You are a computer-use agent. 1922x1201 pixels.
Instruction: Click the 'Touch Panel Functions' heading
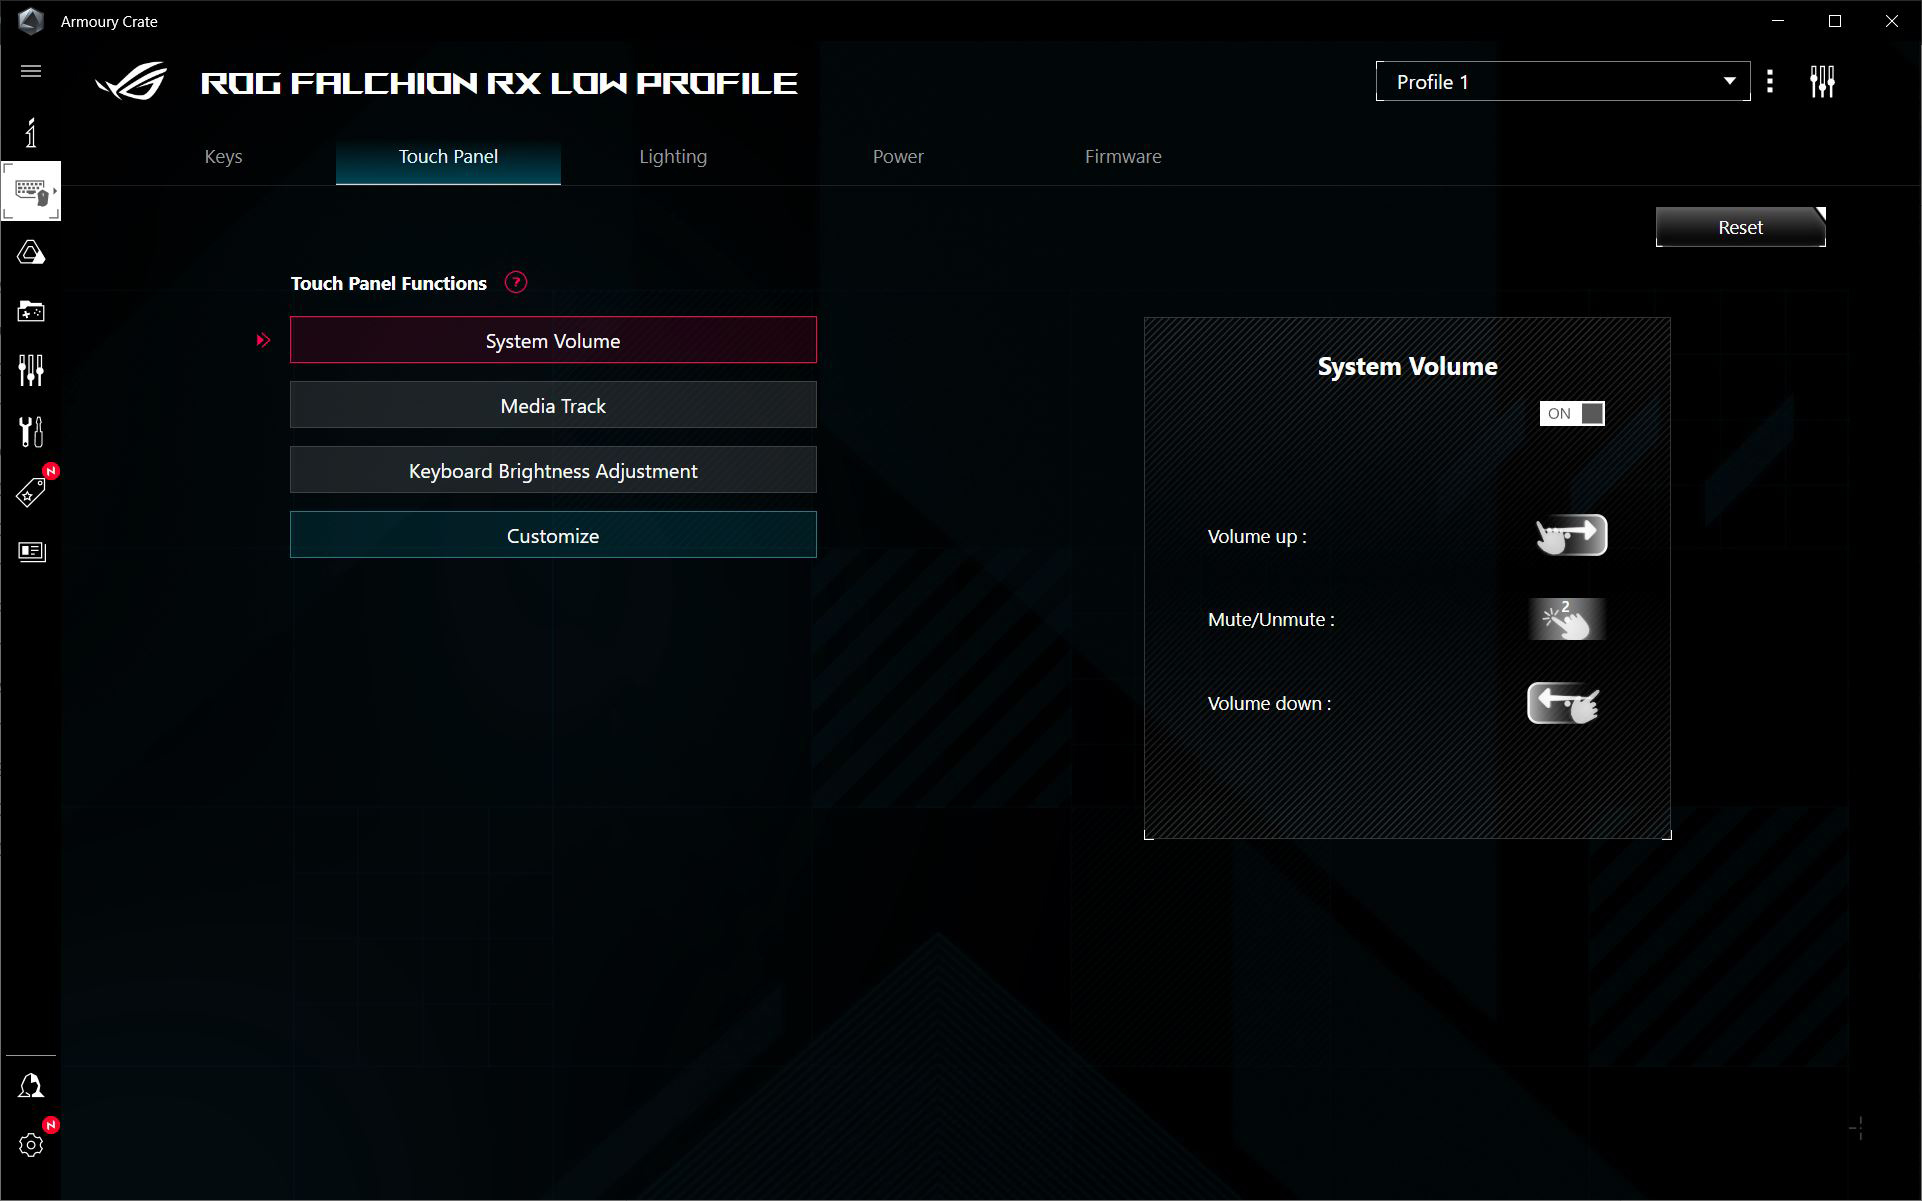389,284
